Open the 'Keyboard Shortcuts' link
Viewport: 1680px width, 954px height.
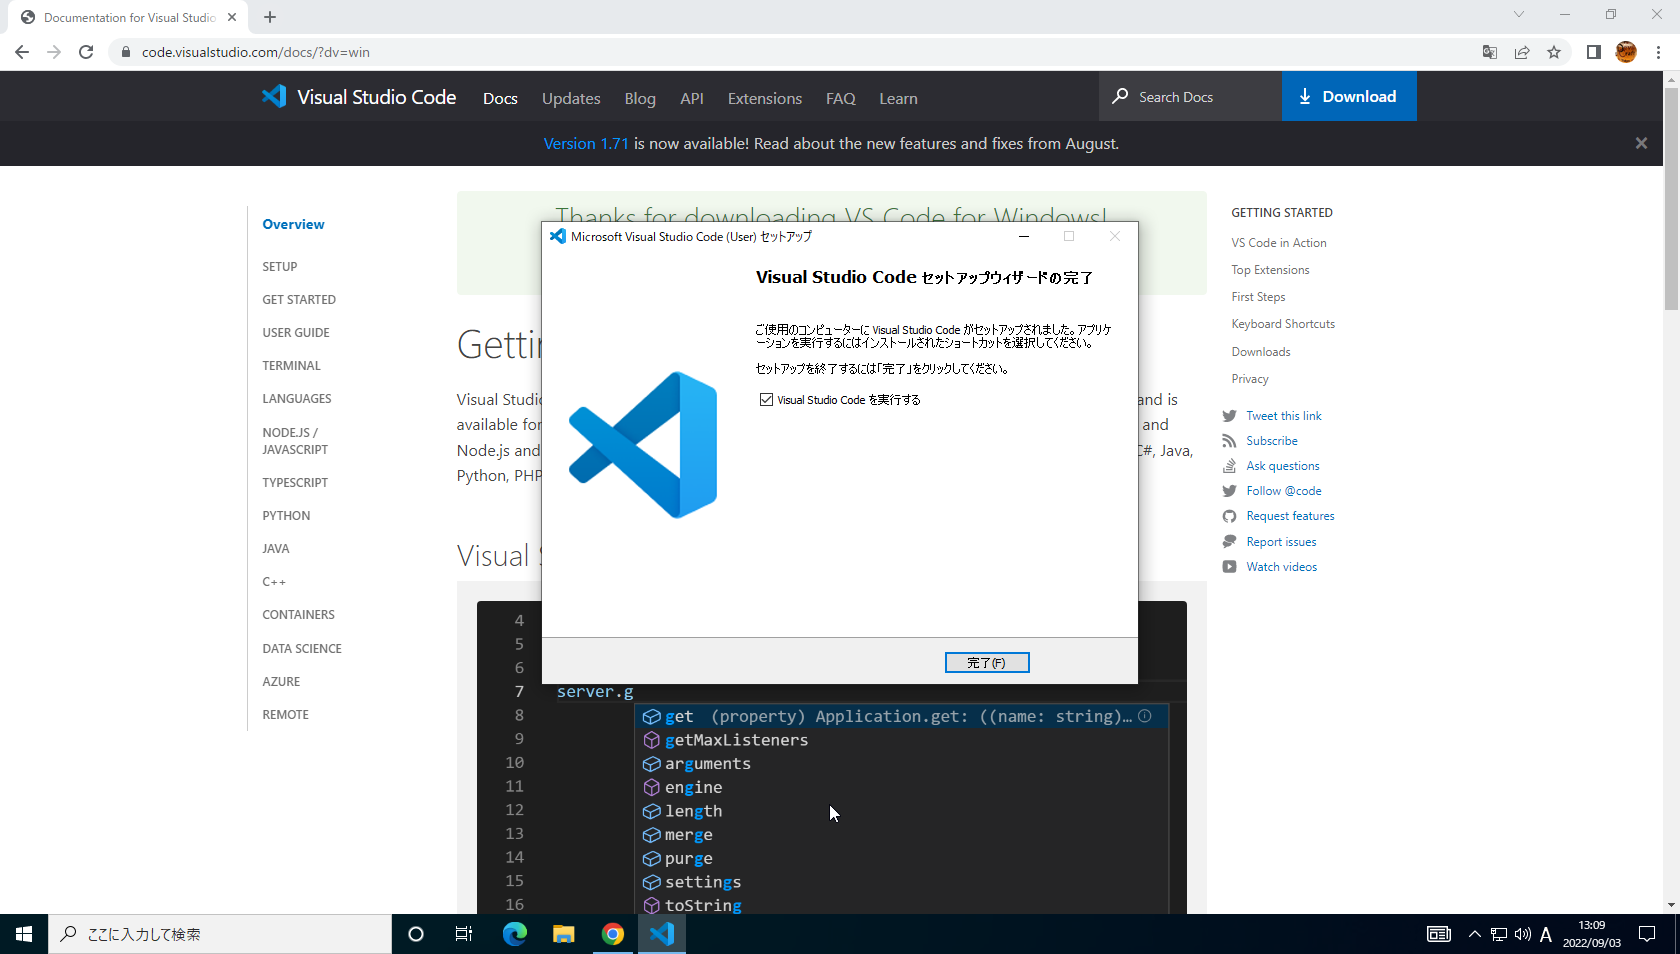point(1283,324)
